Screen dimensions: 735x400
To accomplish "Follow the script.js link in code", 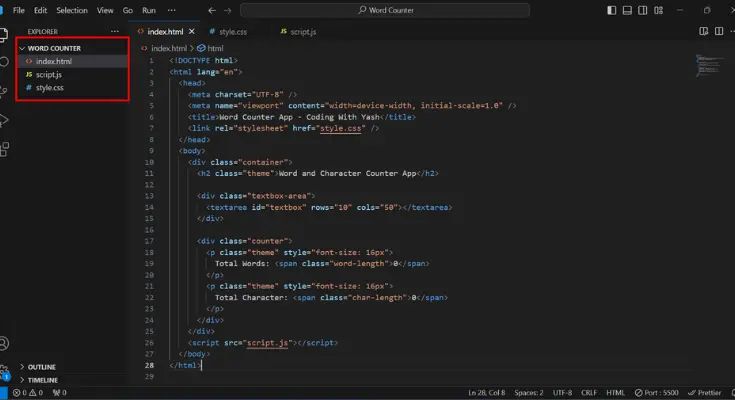I will click(x=267, y=343).
